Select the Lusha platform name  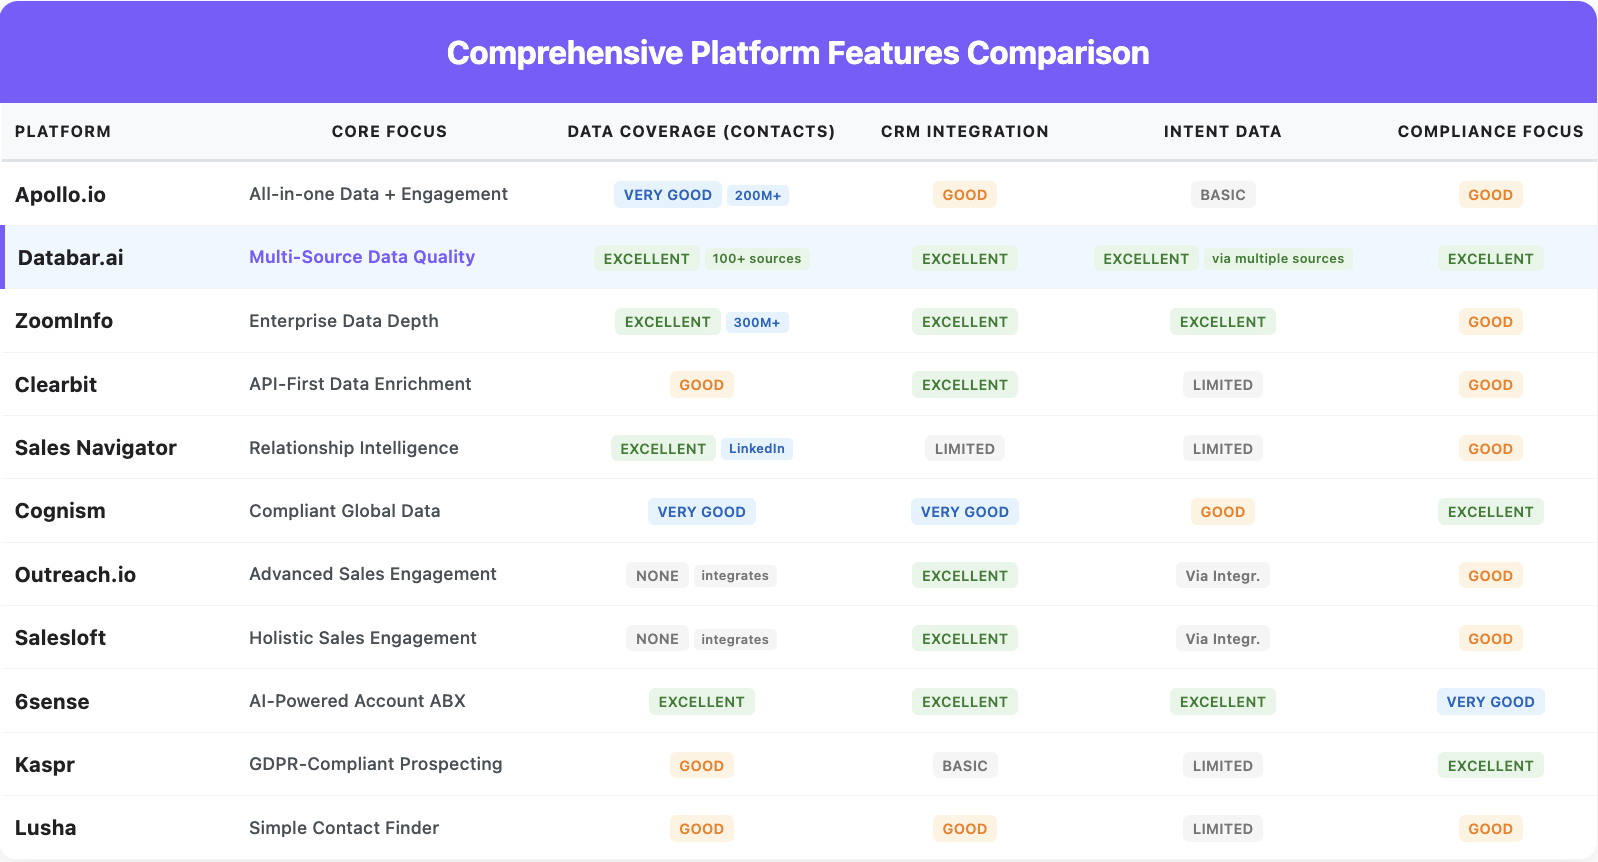tap(46, 828)
